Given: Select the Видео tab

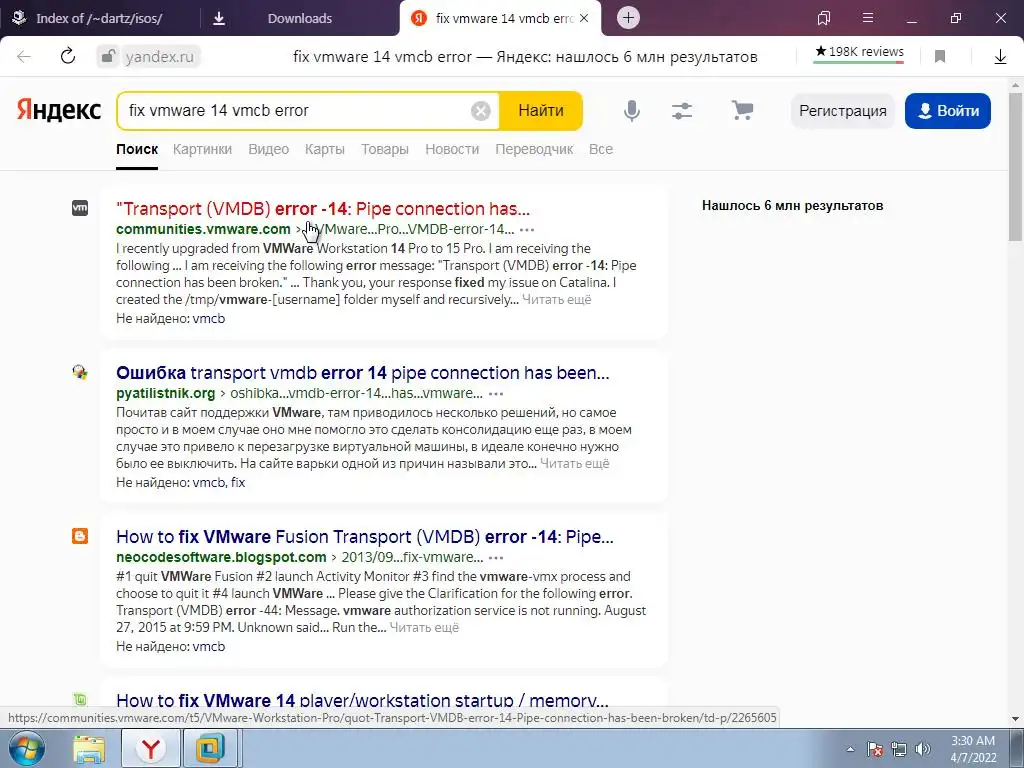Looking at the screenshot, I should pyautogui.click(x=268, y=149).
